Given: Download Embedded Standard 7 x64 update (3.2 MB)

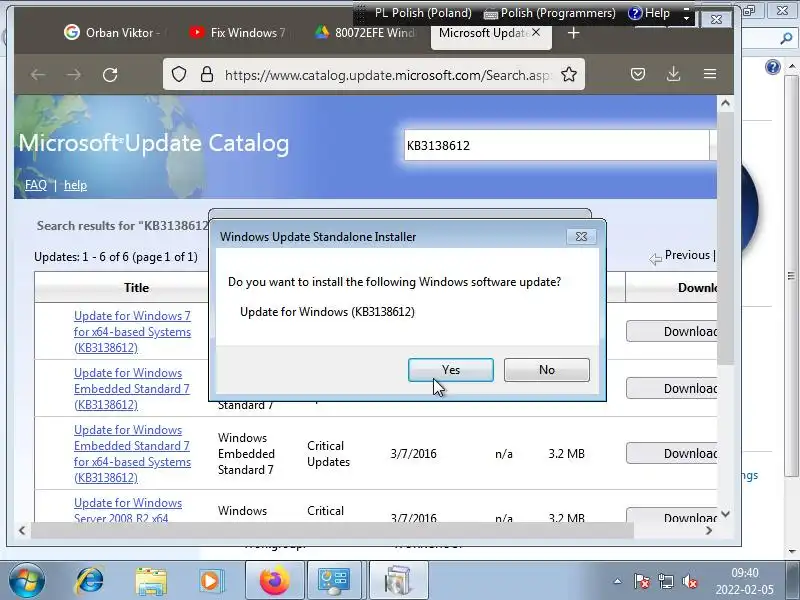Looking at the screenshot, I should pos(671,454).
